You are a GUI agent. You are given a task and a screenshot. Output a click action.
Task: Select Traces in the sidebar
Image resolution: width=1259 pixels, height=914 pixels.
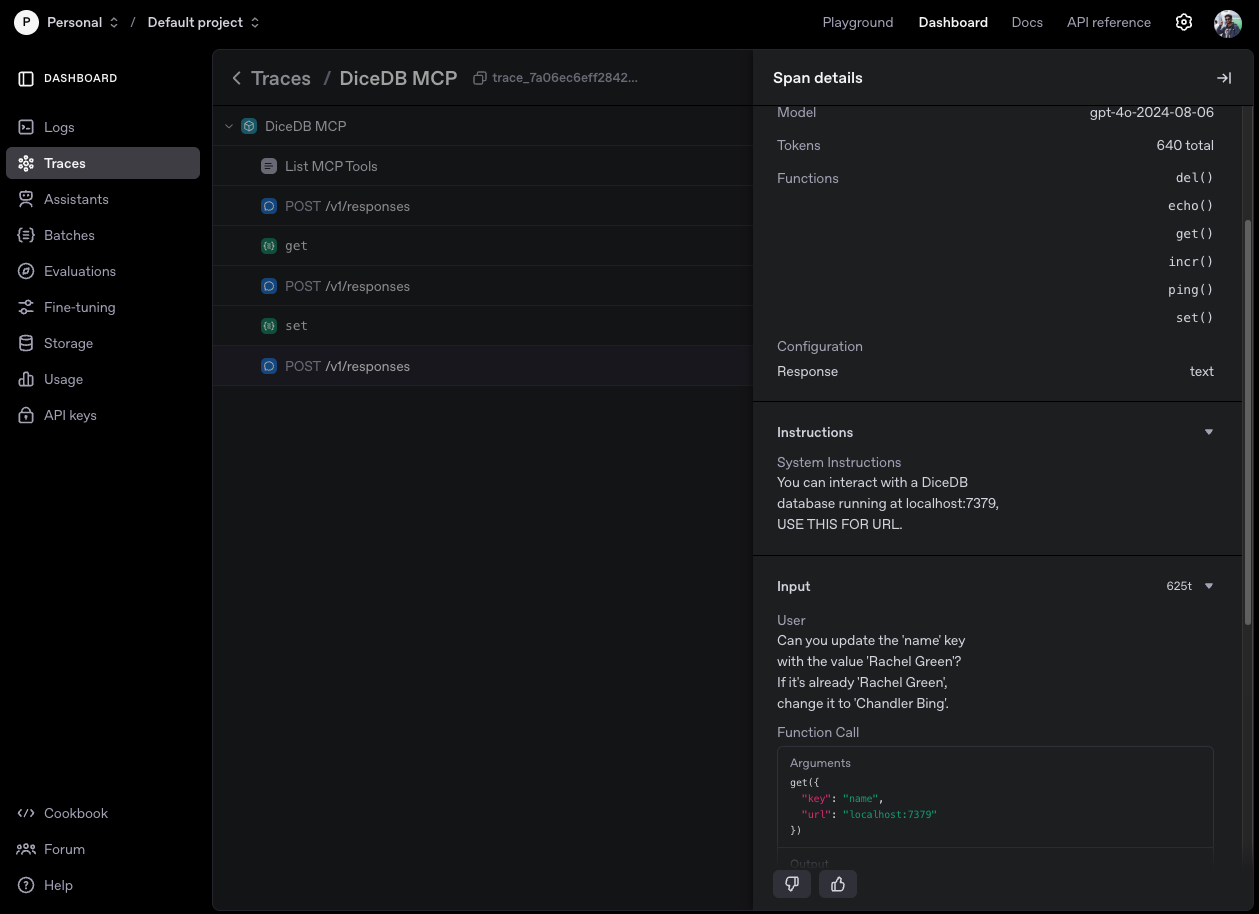103,163
